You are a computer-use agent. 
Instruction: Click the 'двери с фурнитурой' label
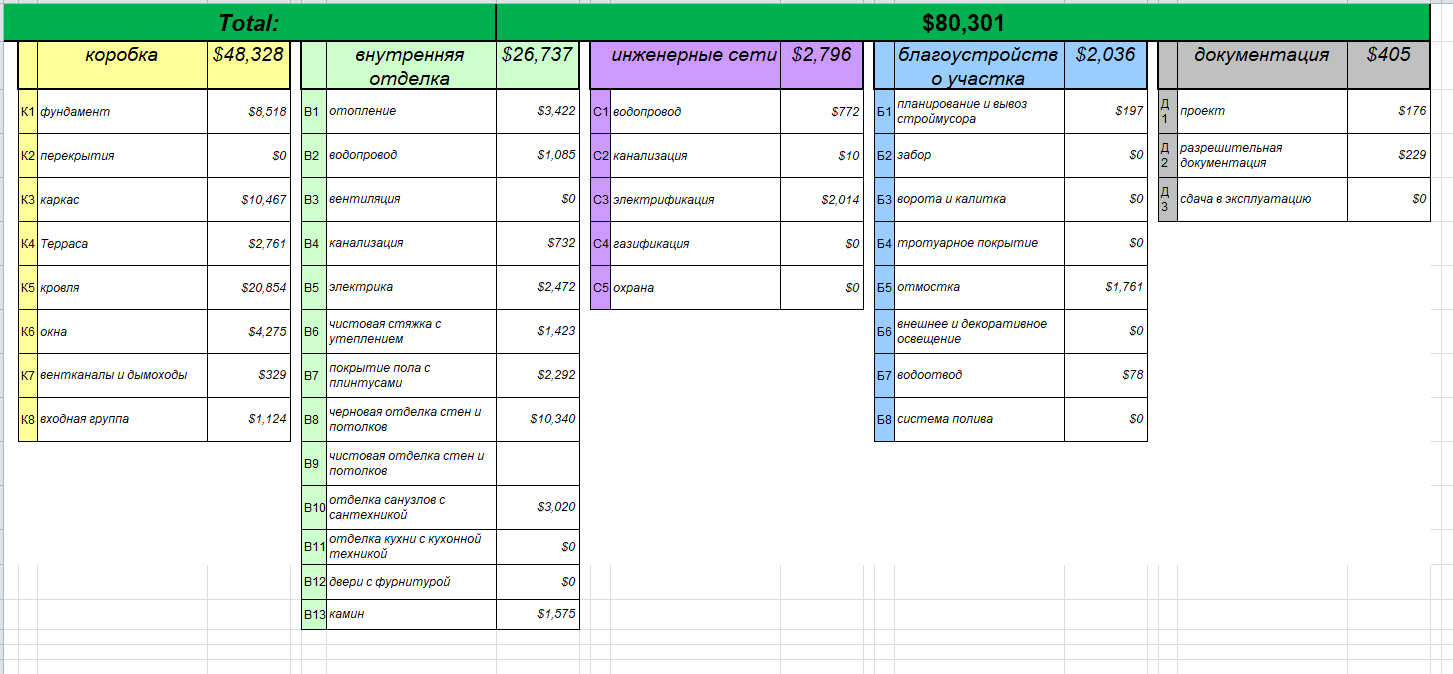(411, 582)
